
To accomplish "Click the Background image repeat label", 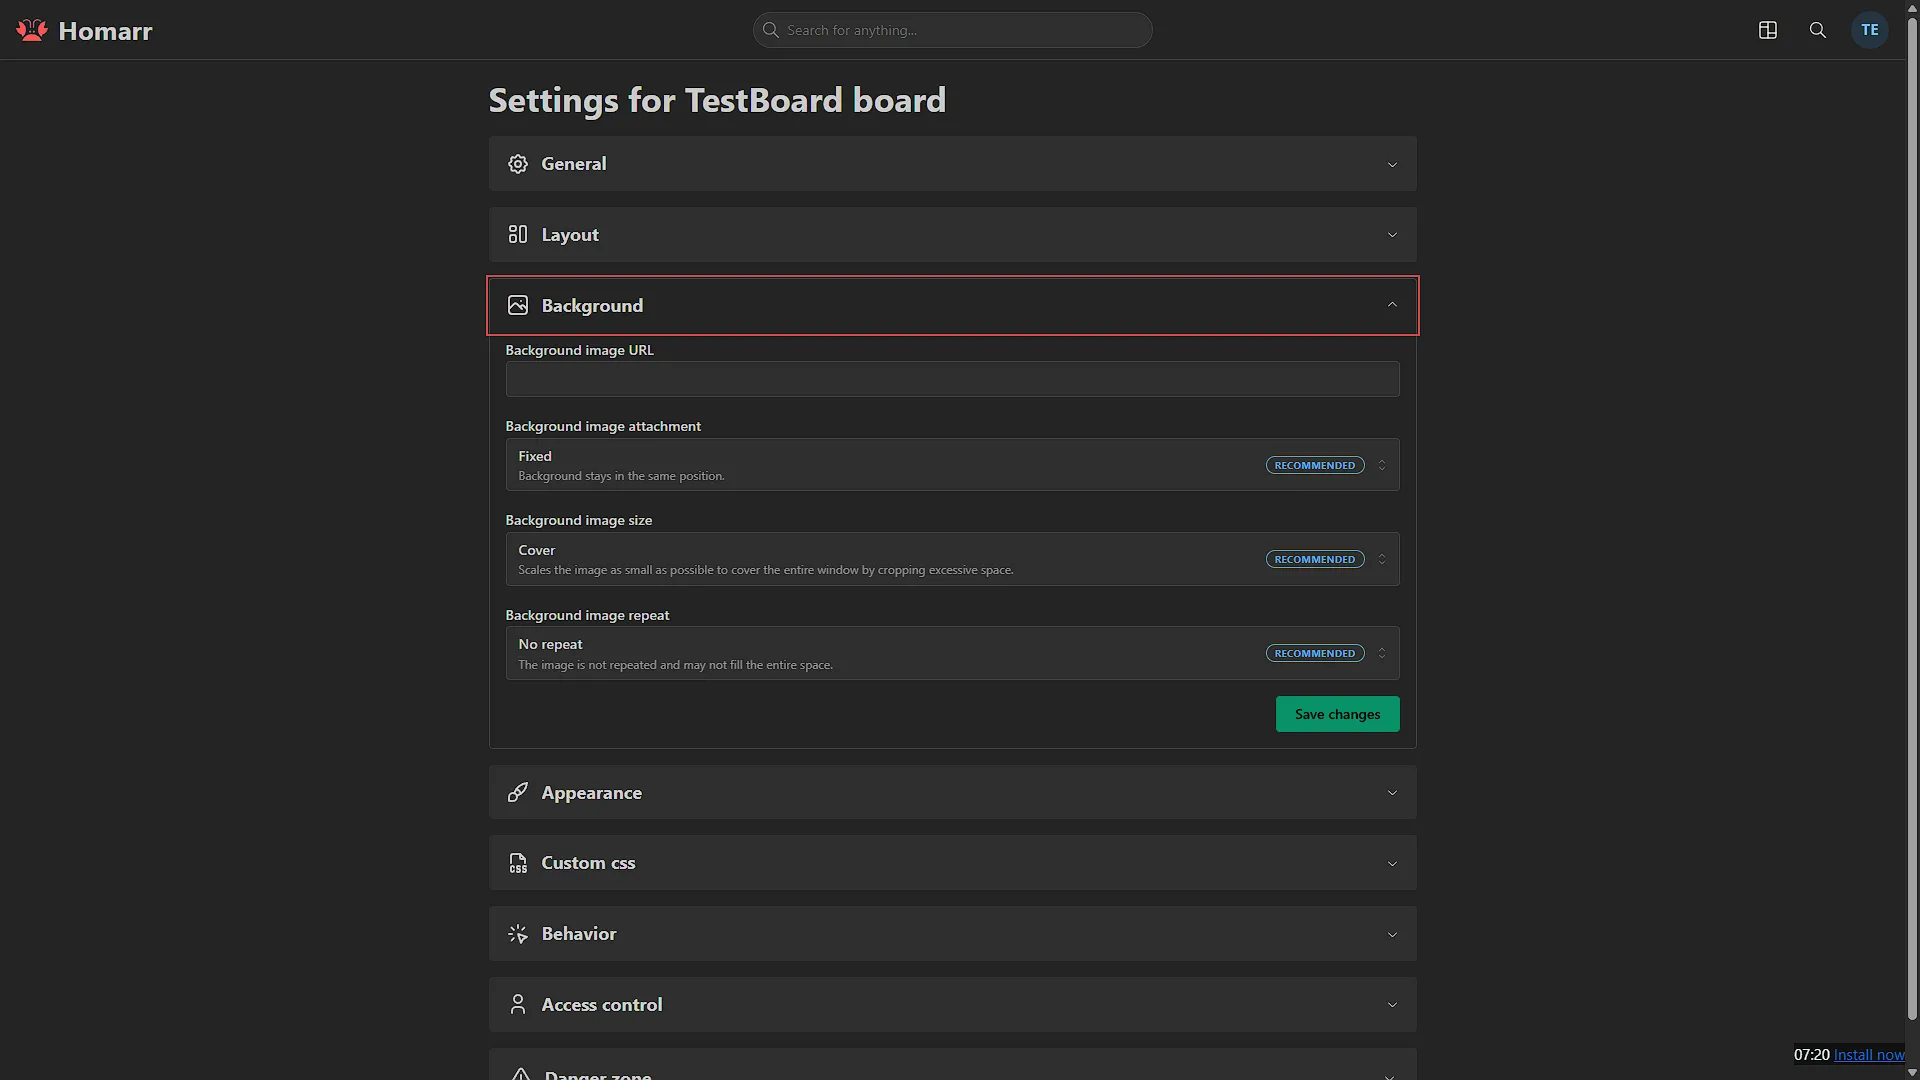I will (587, 615).
